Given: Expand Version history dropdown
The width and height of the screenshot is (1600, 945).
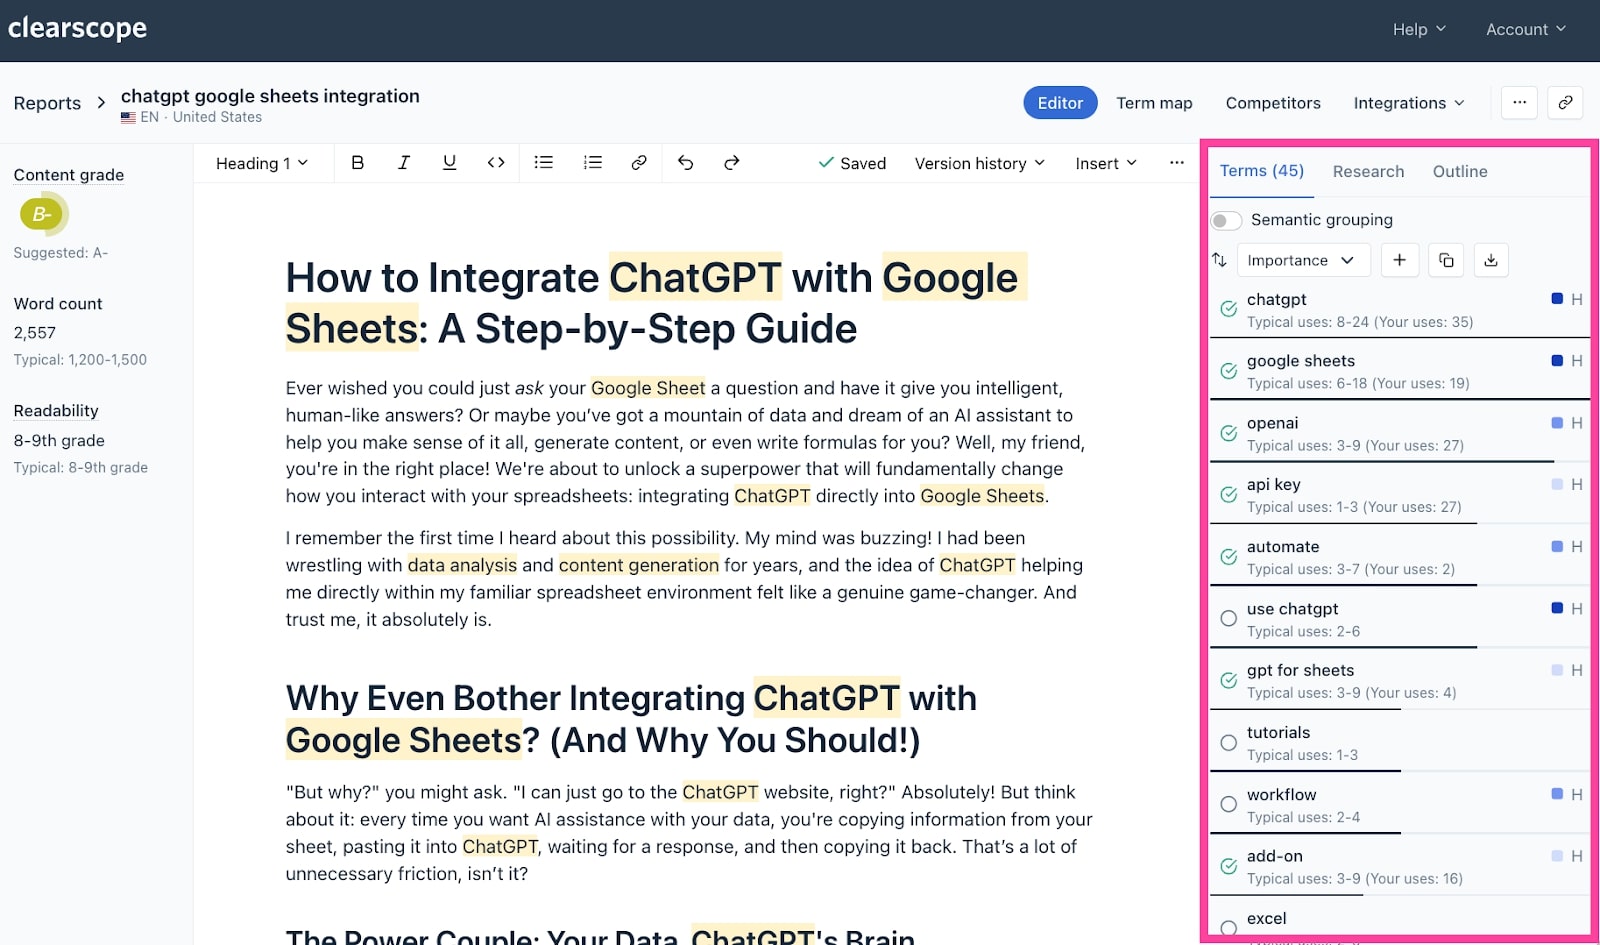Looking at the screenshot, I should (x=980, y=163).
